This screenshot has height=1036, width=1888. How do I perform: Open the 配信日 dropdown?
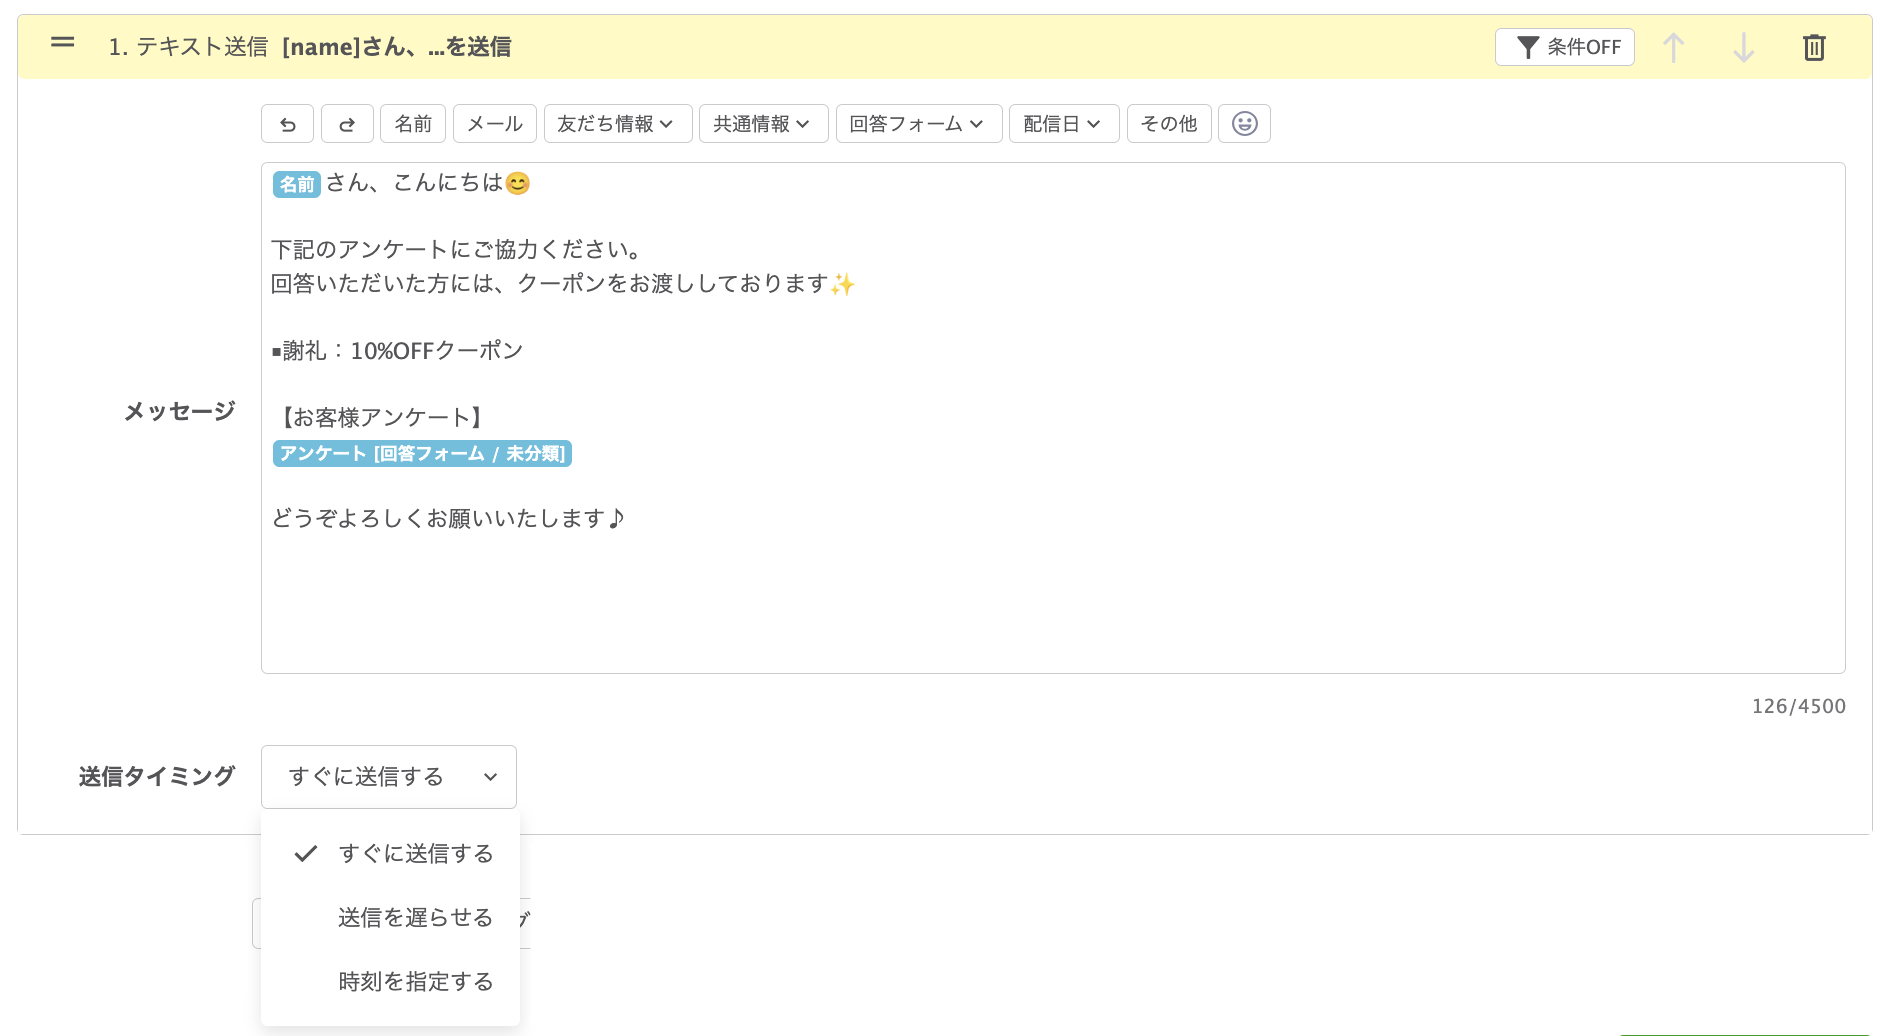pyautogui.click(x=1063, y=123)
